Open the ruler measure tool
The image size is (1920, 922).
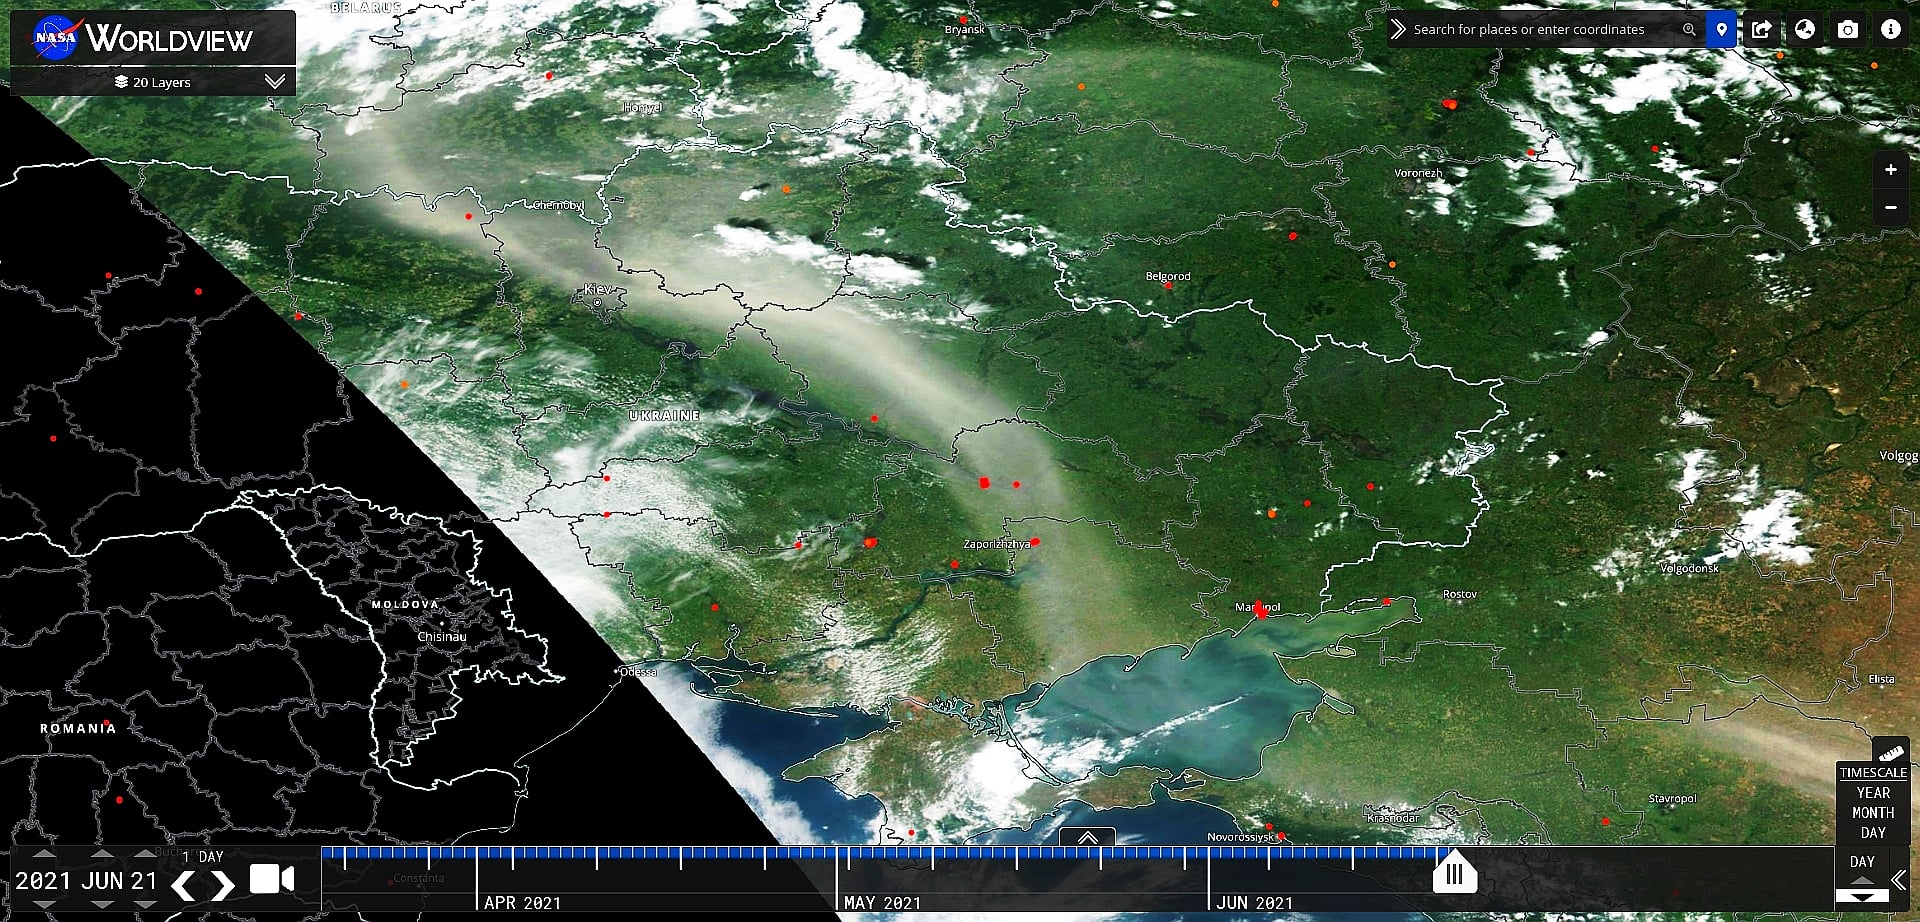[x=1890, y=752]
